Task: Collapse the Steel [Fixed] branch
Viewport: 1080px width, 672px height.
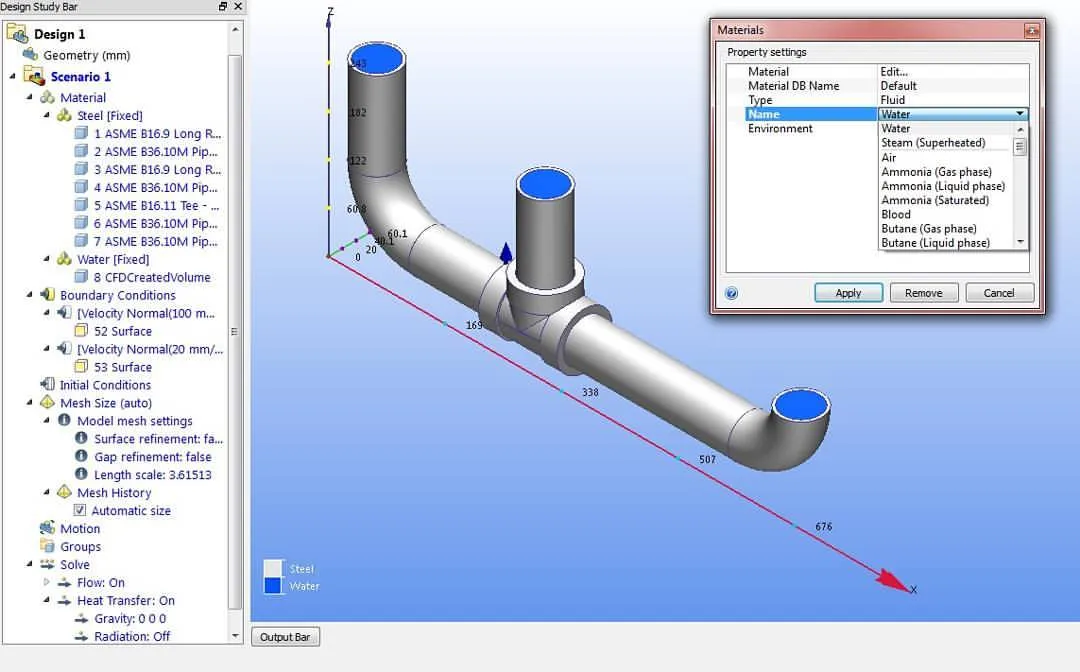Action: point(47,115)
